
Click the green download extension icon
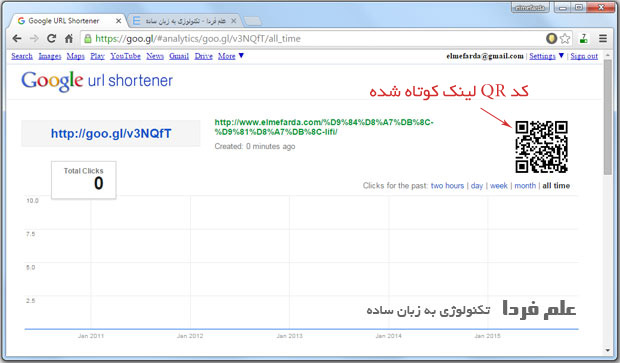(x=584, y=38)
